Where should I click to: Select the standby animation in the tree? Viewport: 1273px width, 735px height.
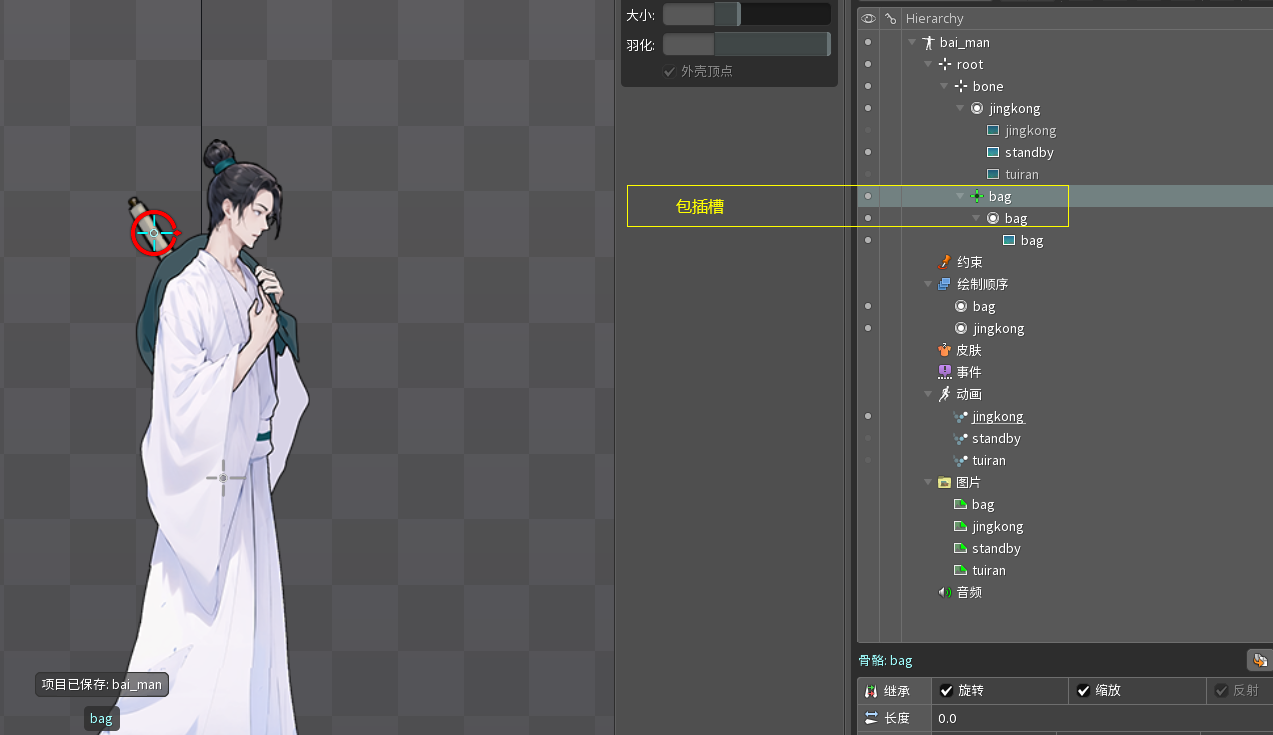(996, 438)
